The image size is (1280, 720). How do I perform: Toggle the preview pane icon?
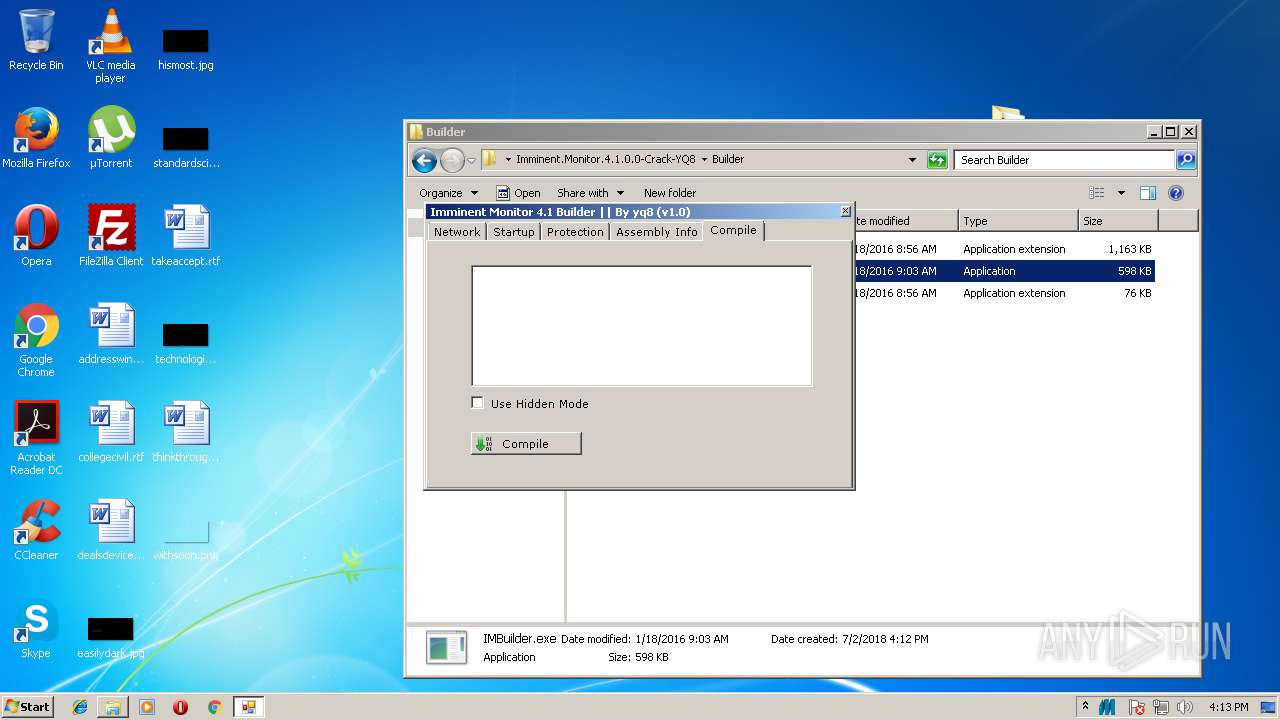1148,193
